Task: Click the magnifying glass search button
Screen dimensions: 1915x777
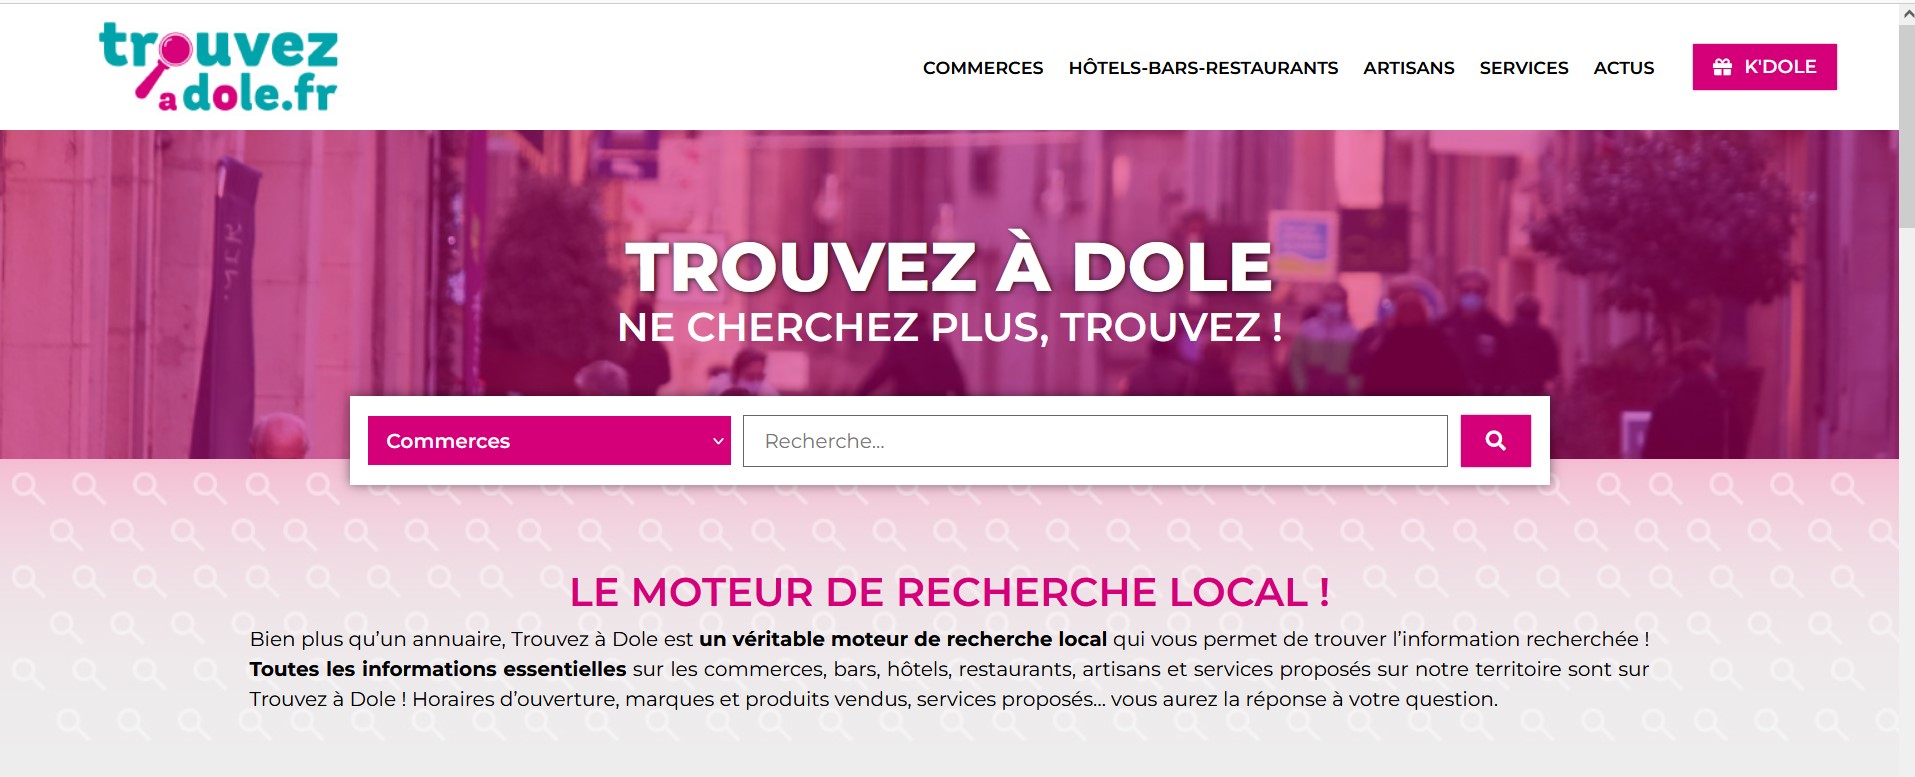Action: click(1495, 441)
